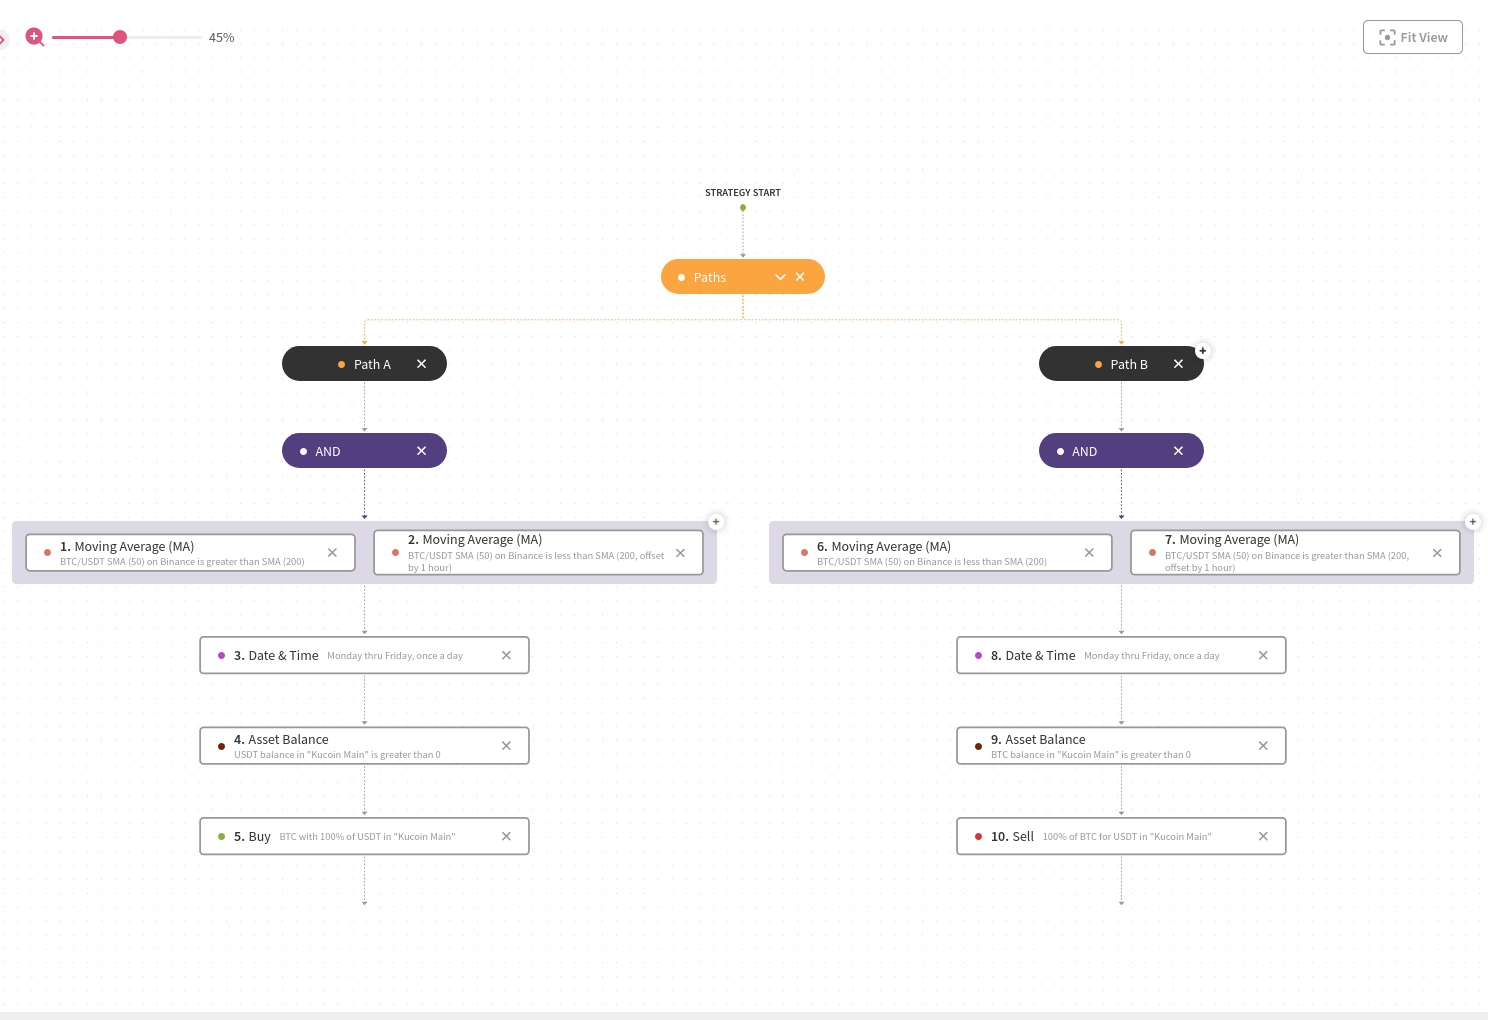Add condition to Path B AND group

click(x=1472, y=522)
